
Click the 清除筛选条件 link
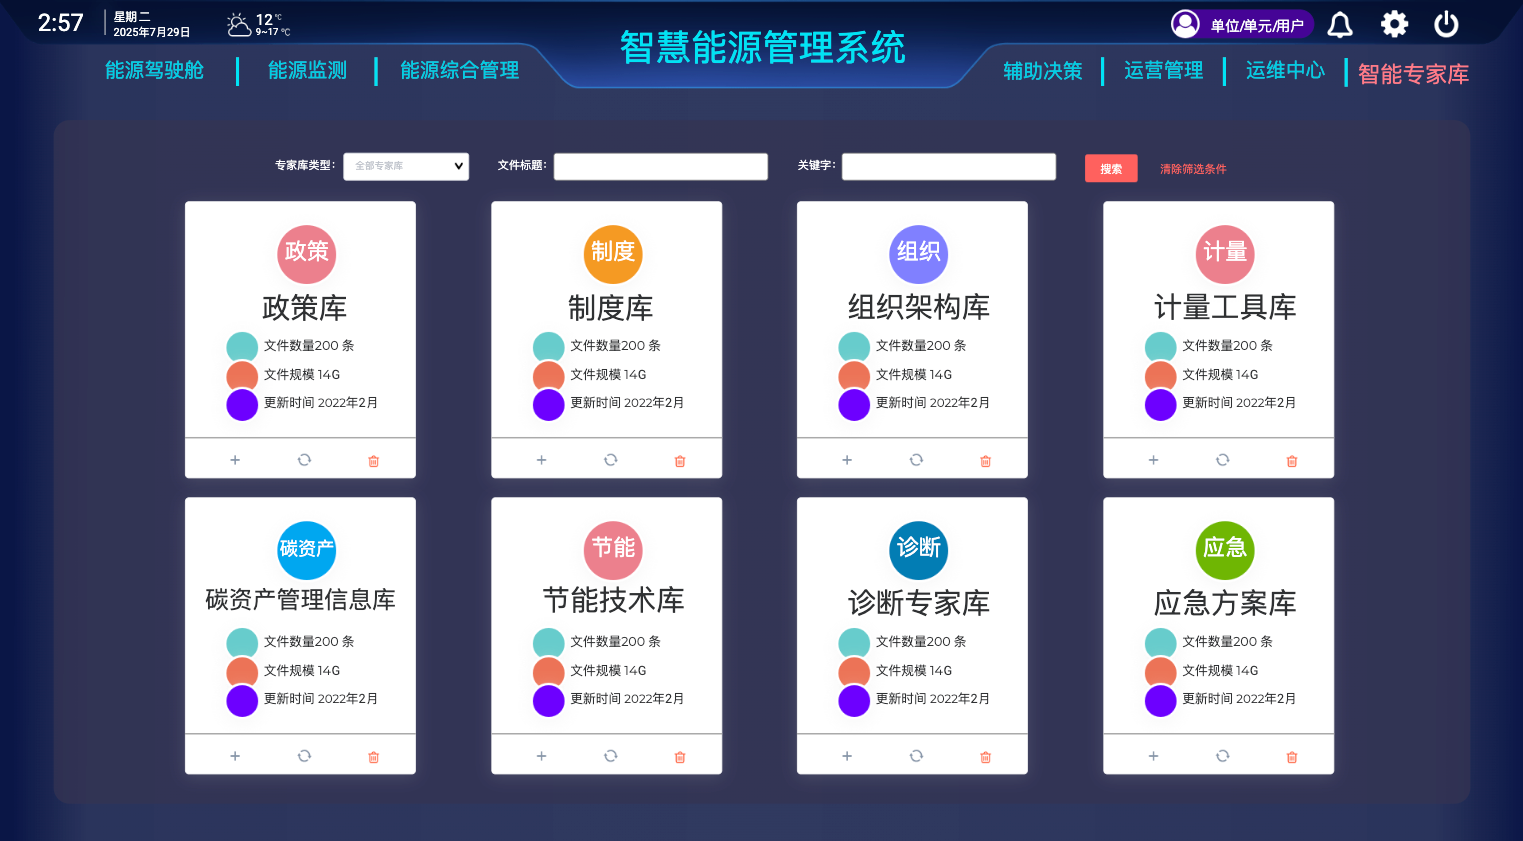point(1193,169)
